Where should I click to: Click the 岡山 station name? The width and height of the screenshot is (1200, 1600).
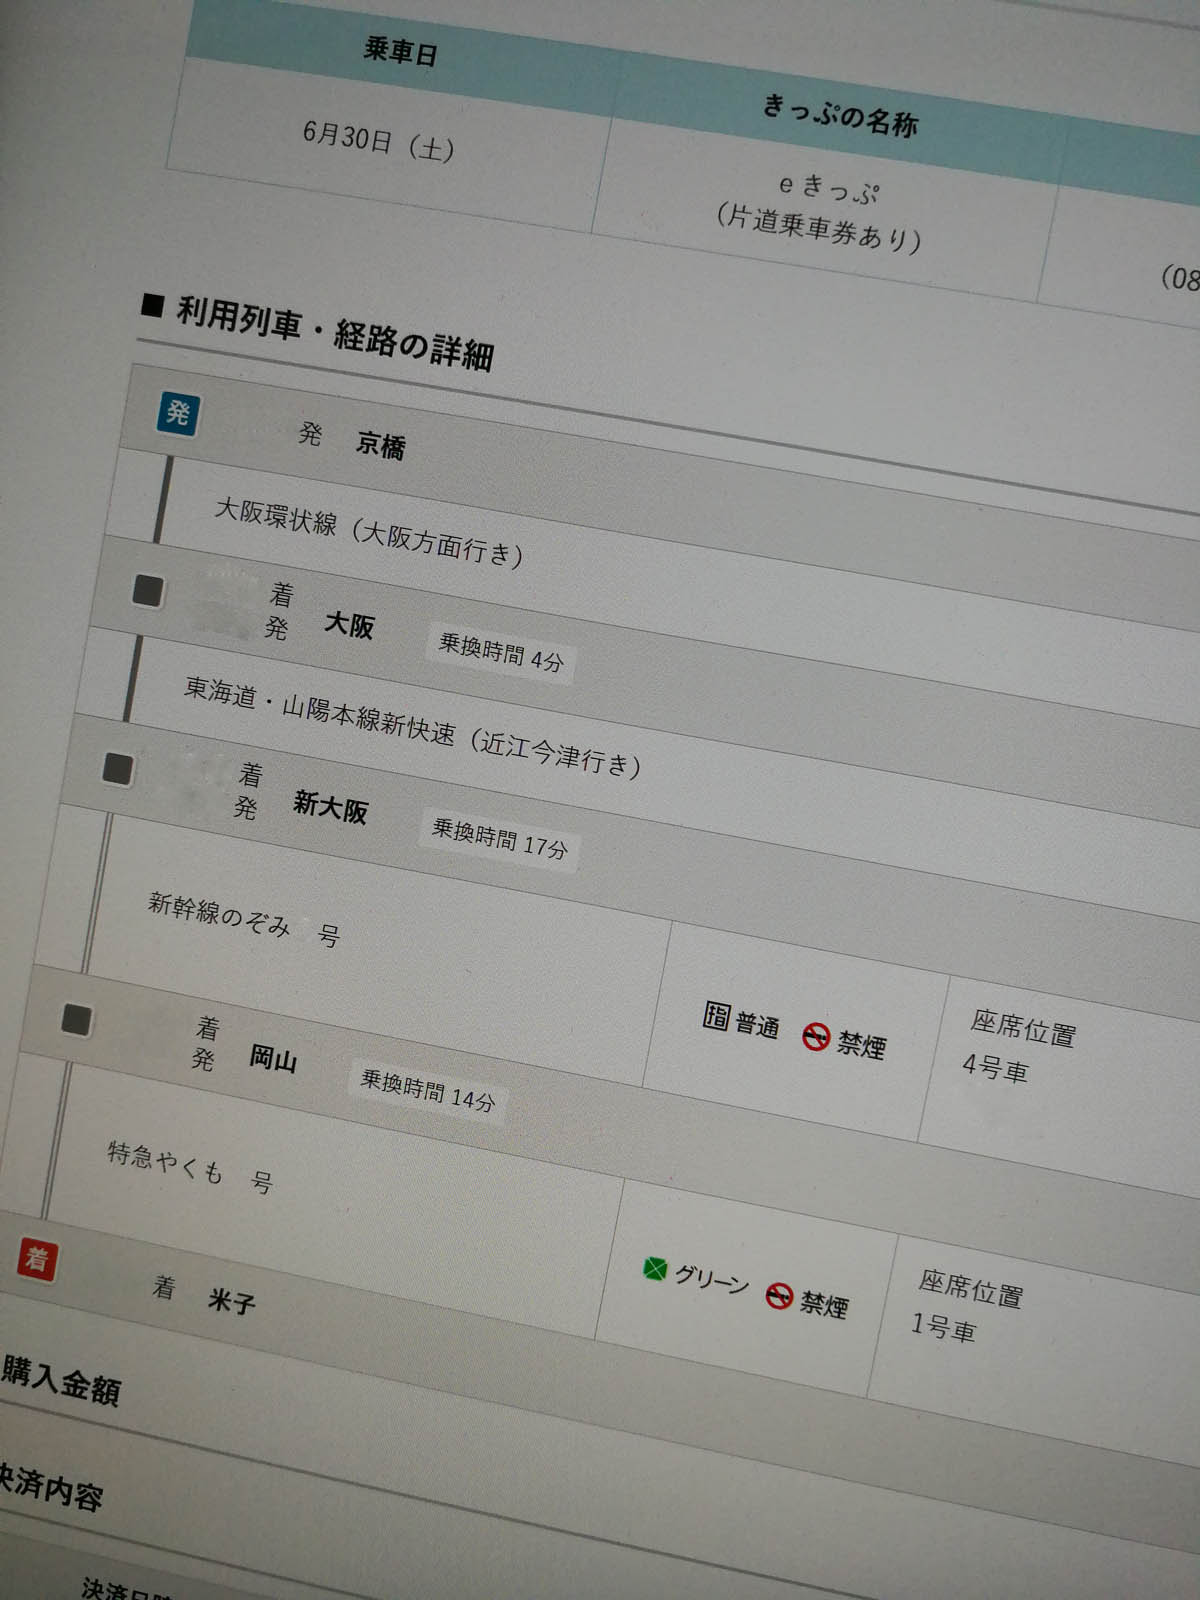[x=273, y=1058]
